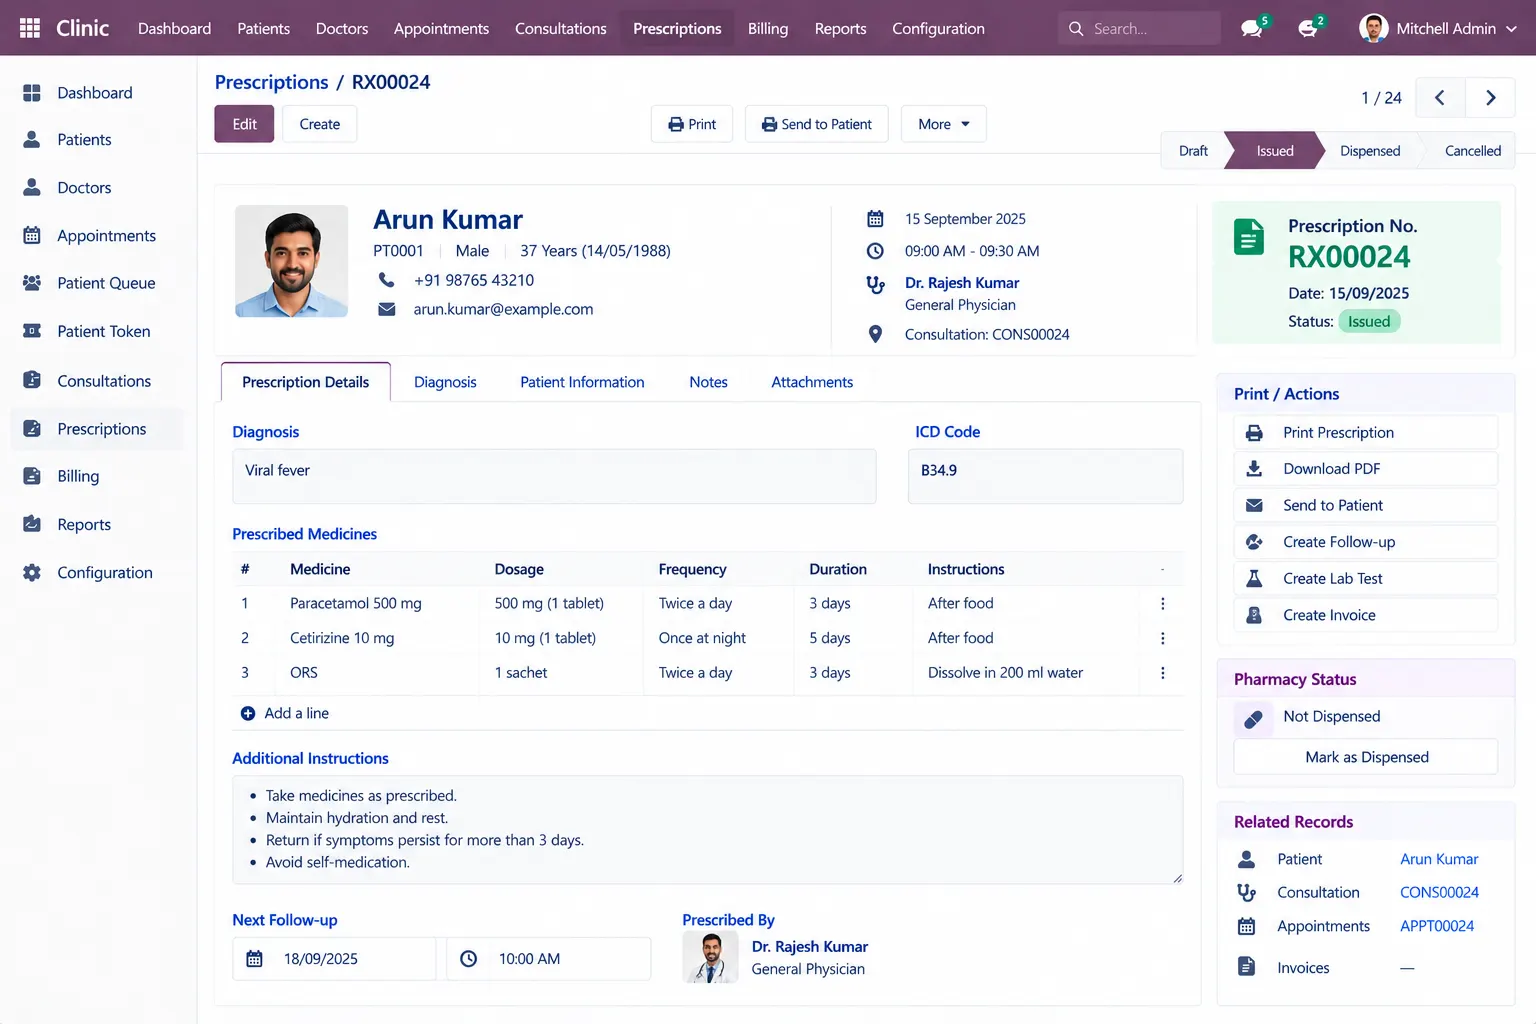
Task: Click the Create button
Action: coord(320,124)
